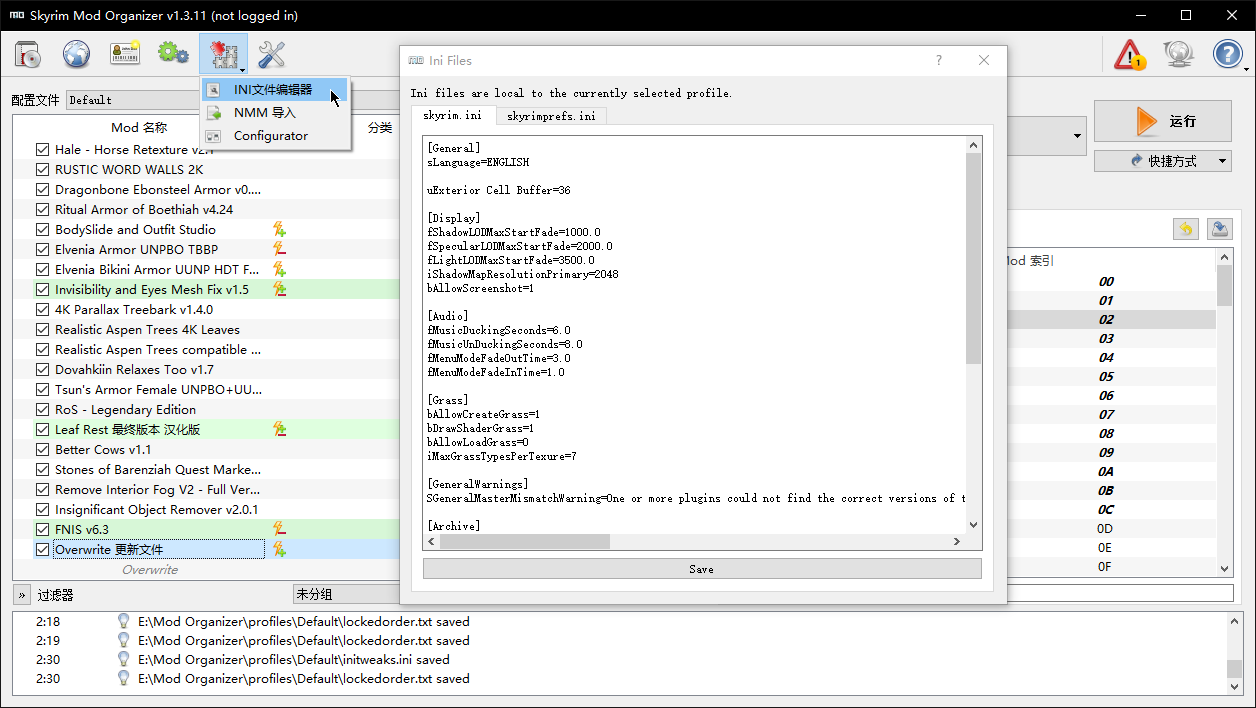1256x708 pixels.
Task: Open the help question mark icon
Action: click(1227, 54)
